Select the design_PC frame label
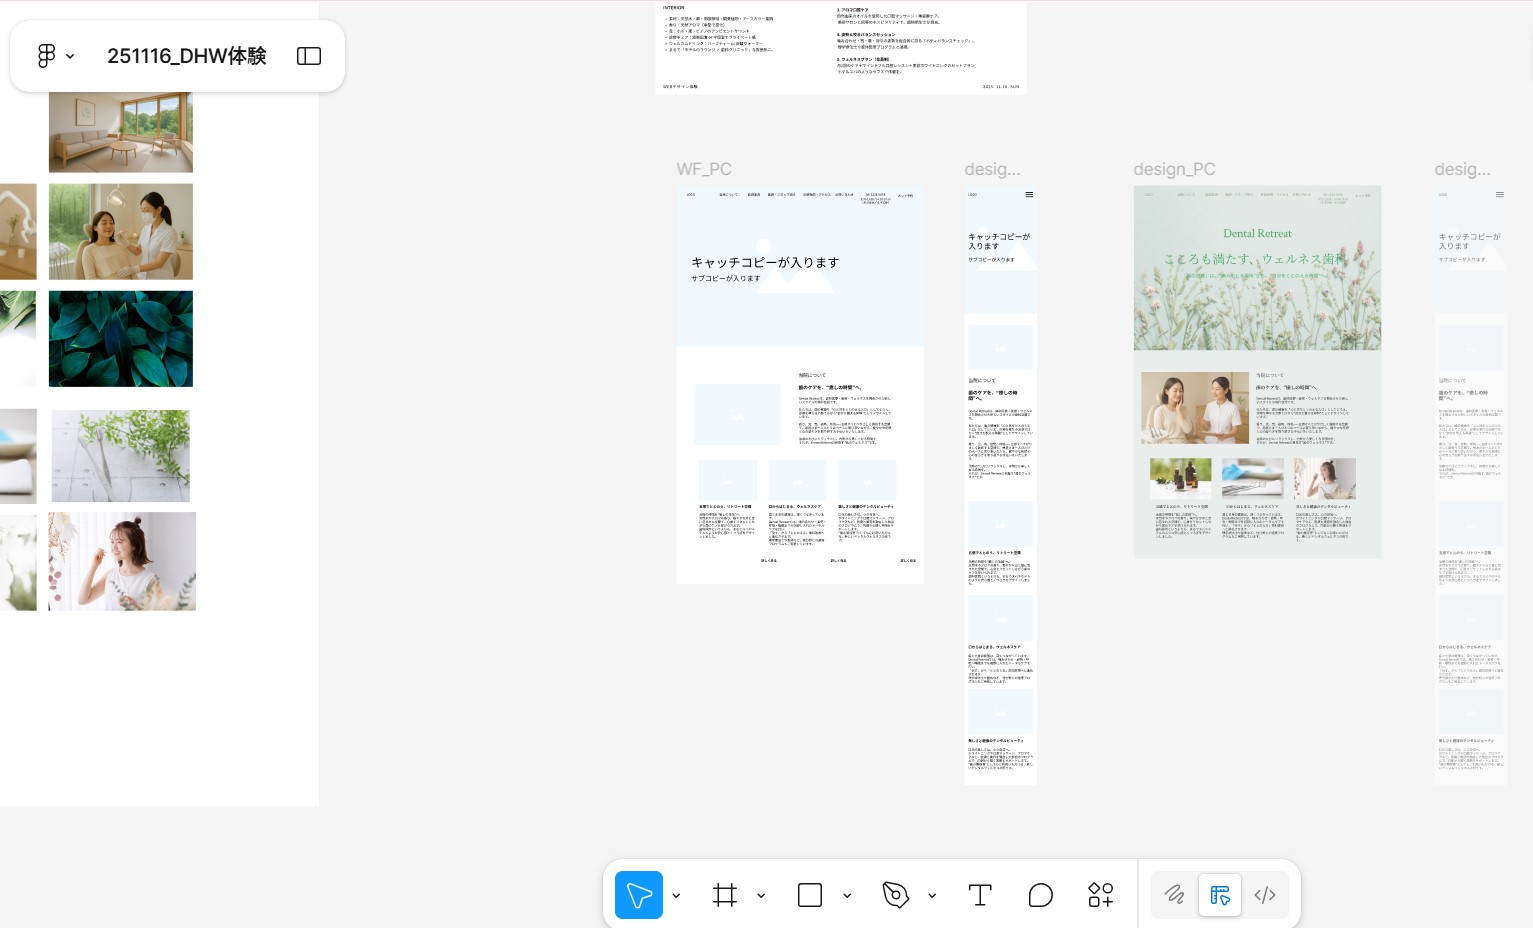Viewport: 1533px width, 928px height. point(1174,169)
